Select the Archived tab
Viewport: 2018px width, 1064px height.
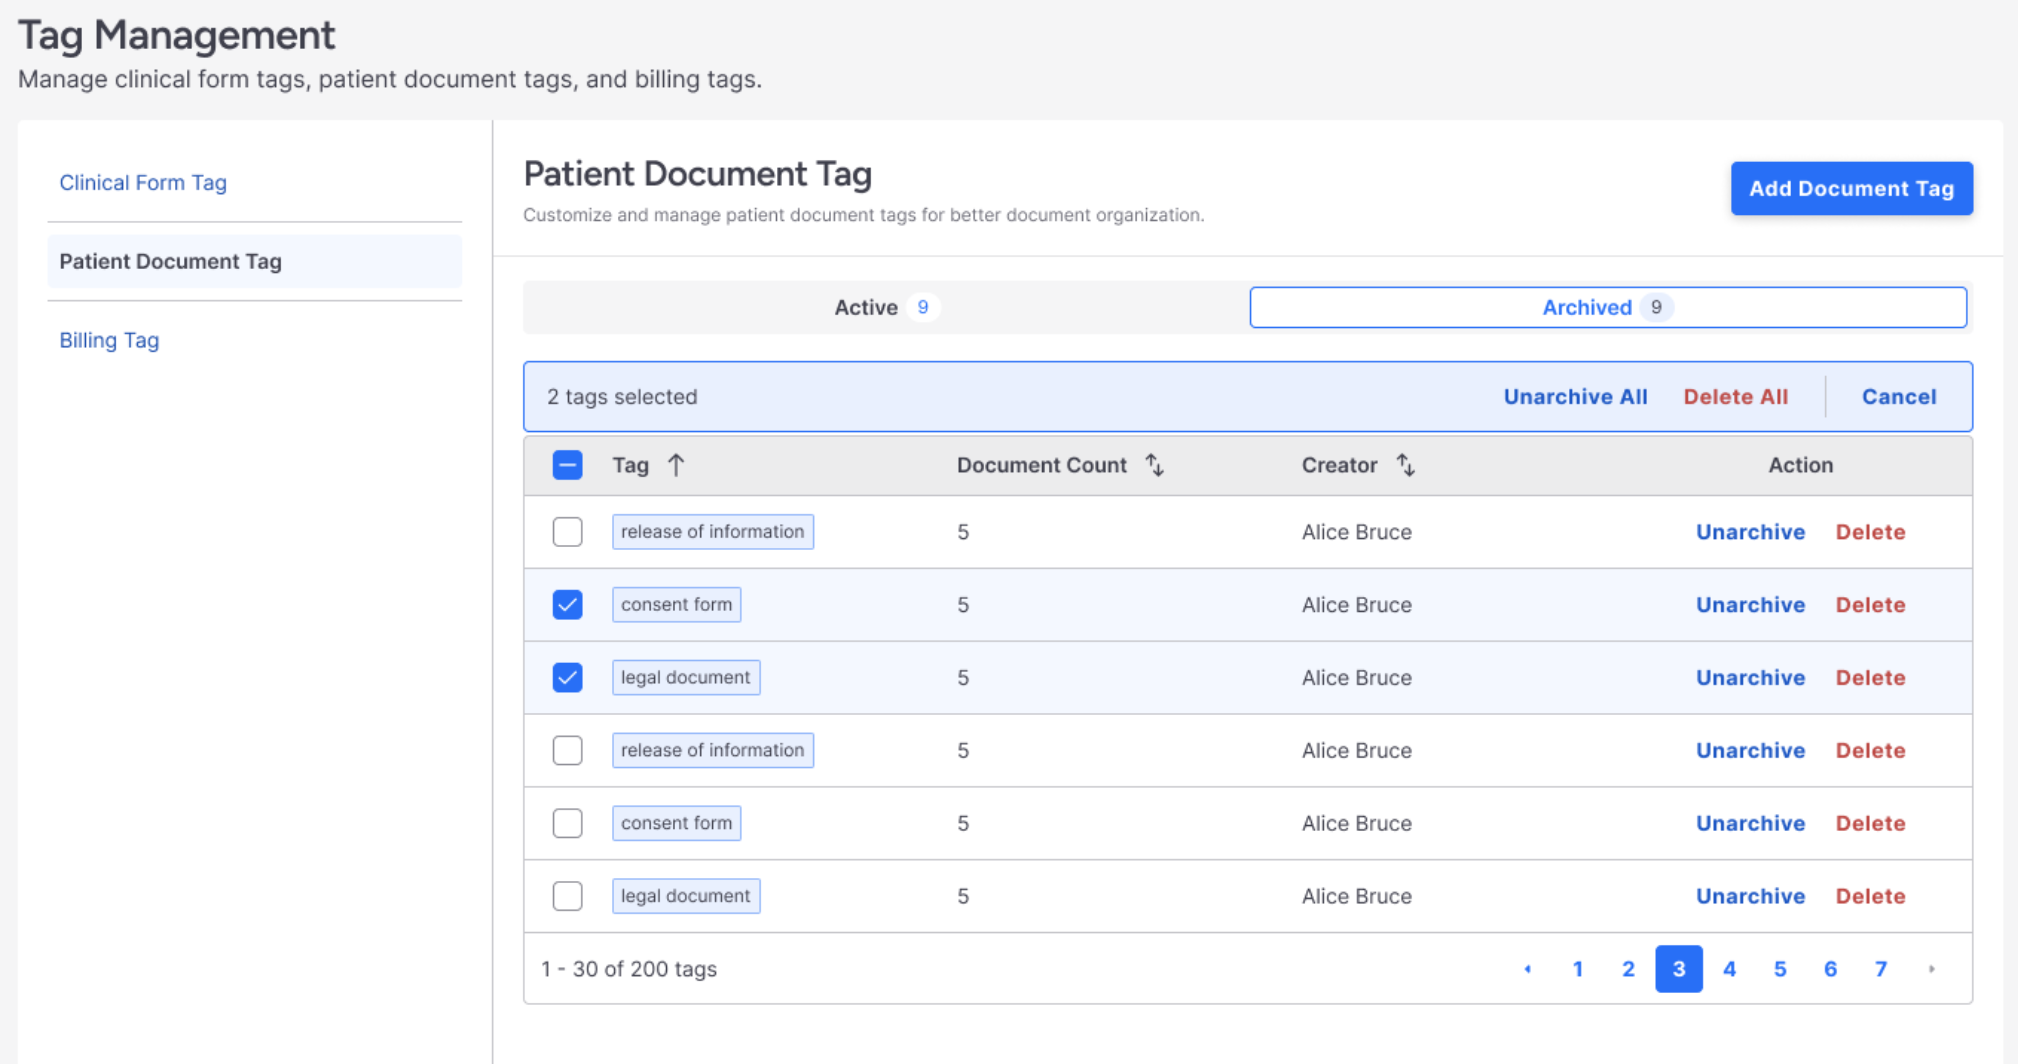pyautogui.click(x=1607, y=307)
